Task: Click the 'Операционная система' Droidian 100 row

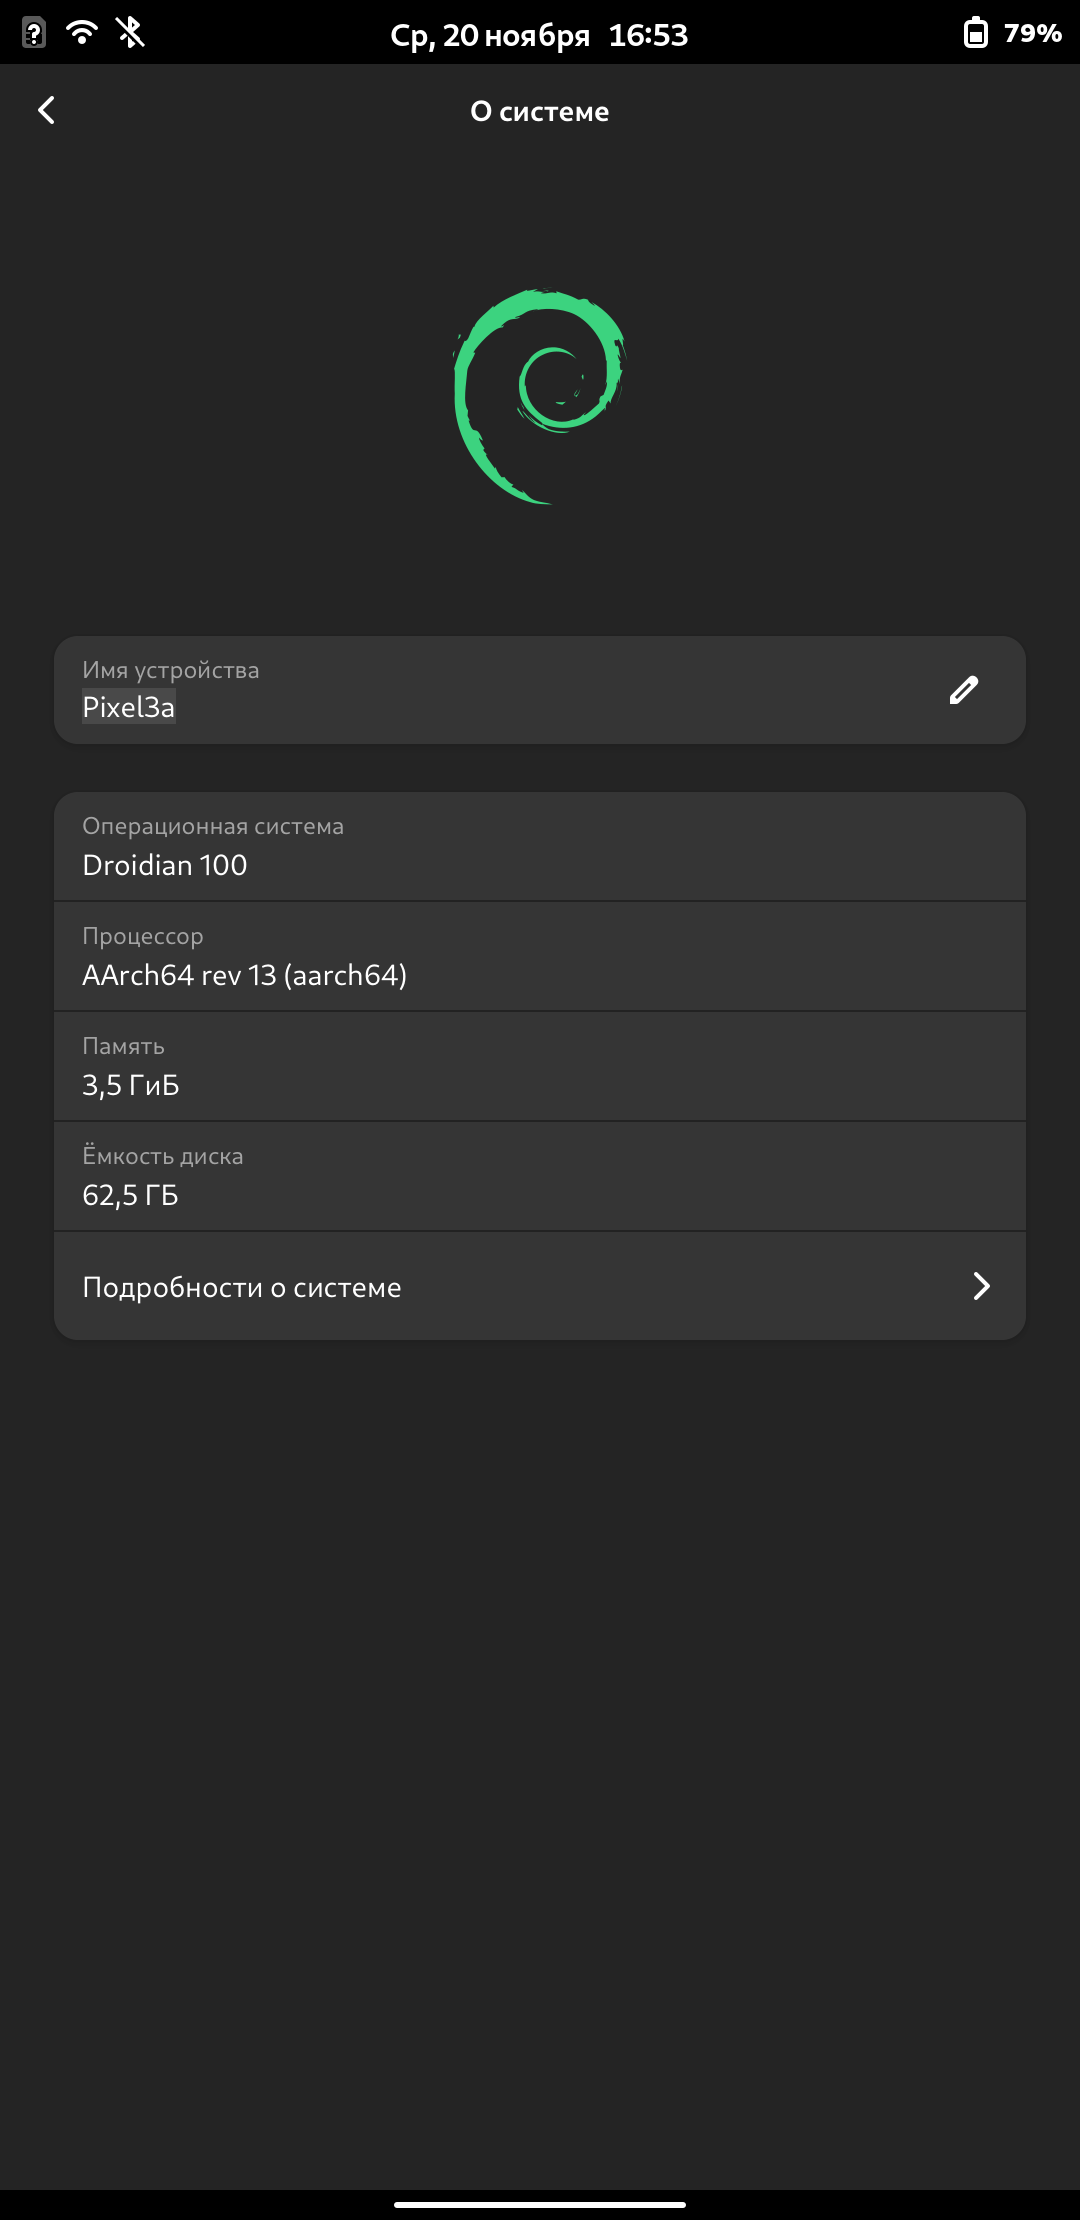Action: click(540, 847)
